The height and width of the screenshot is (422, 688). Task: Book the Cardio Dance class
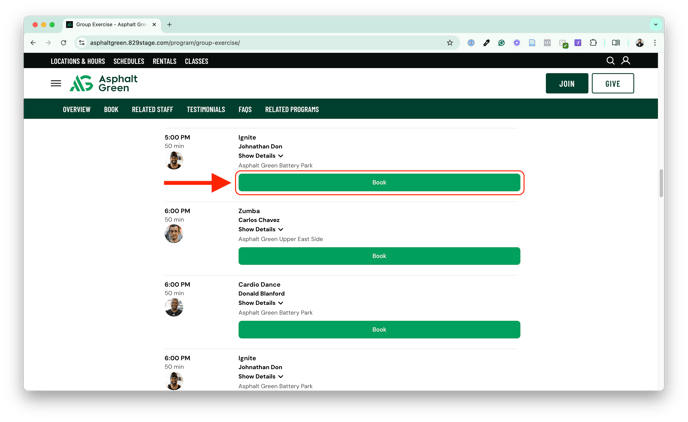[x=379, y=330]
